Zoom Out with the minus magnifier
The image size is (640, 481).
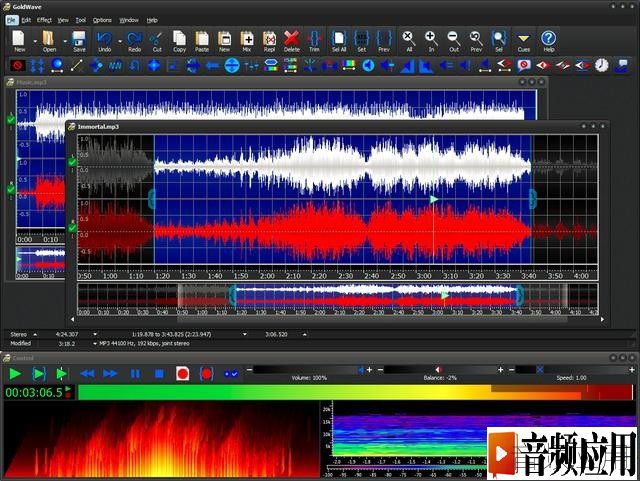tap(453, 41)
